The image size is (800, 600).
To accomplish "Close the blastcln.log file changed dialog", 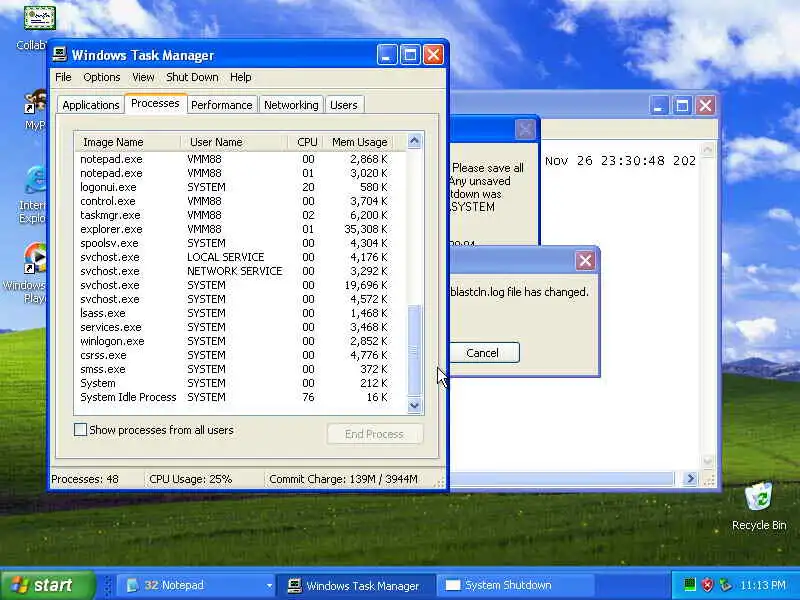I will click(585, 261).
